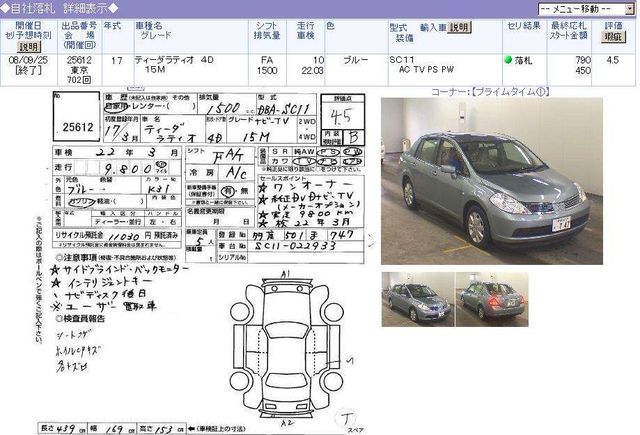Open the large front-angle car photo
The height and width of the screenshot is (435, 640).
(491, 181)
